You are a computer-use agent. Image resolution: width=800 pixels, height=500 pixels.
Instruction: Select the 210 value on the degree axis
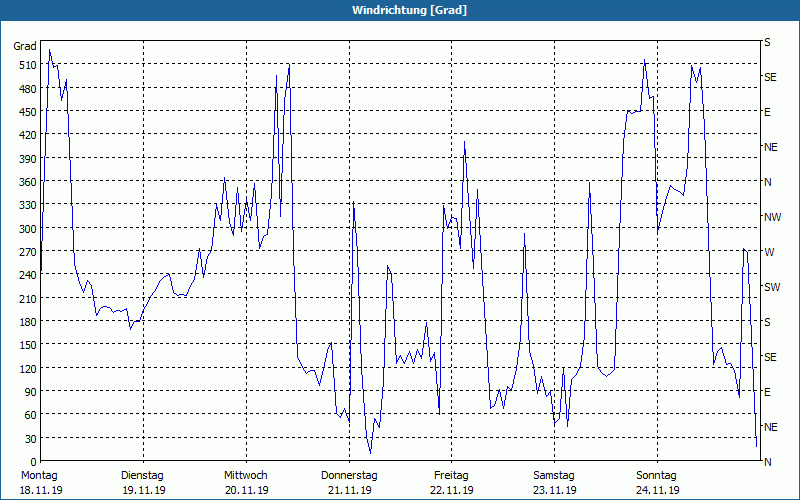pos(28,298)
